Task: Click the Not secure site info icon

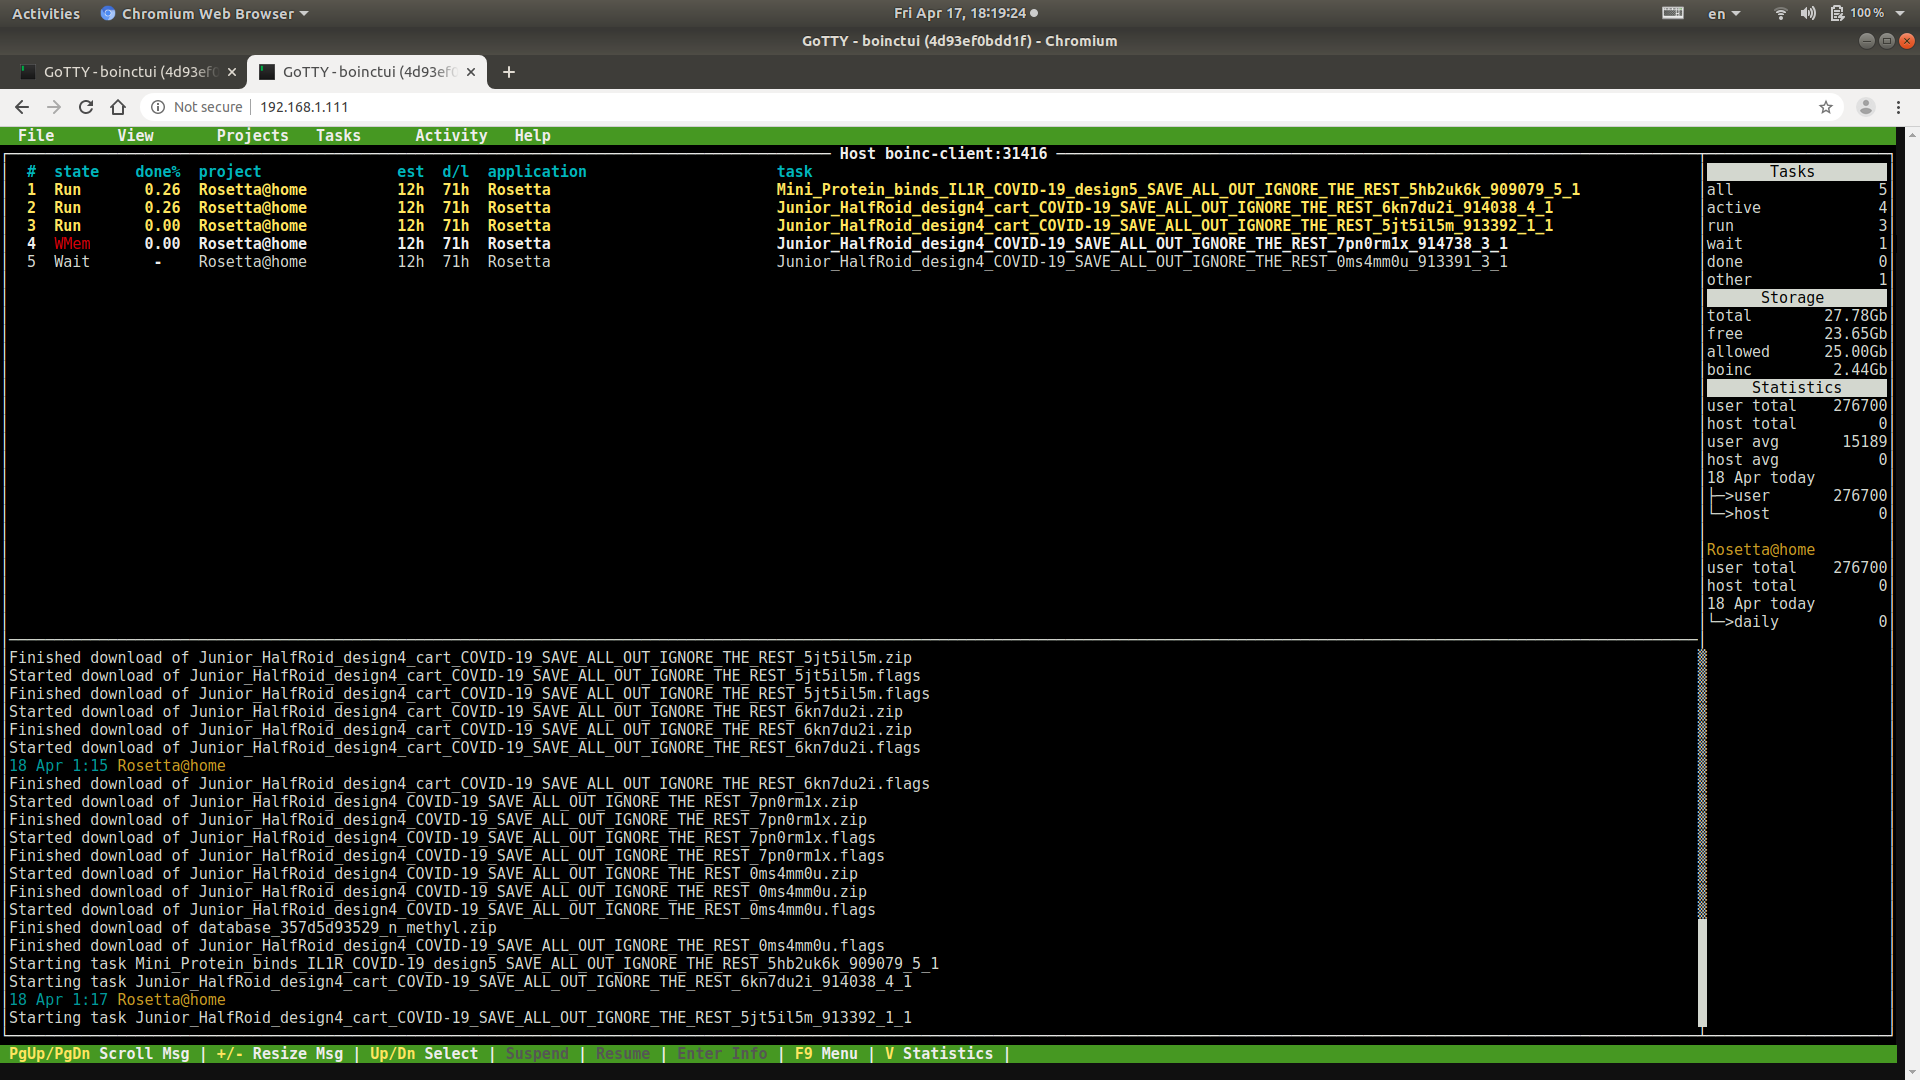Action: 158,107
